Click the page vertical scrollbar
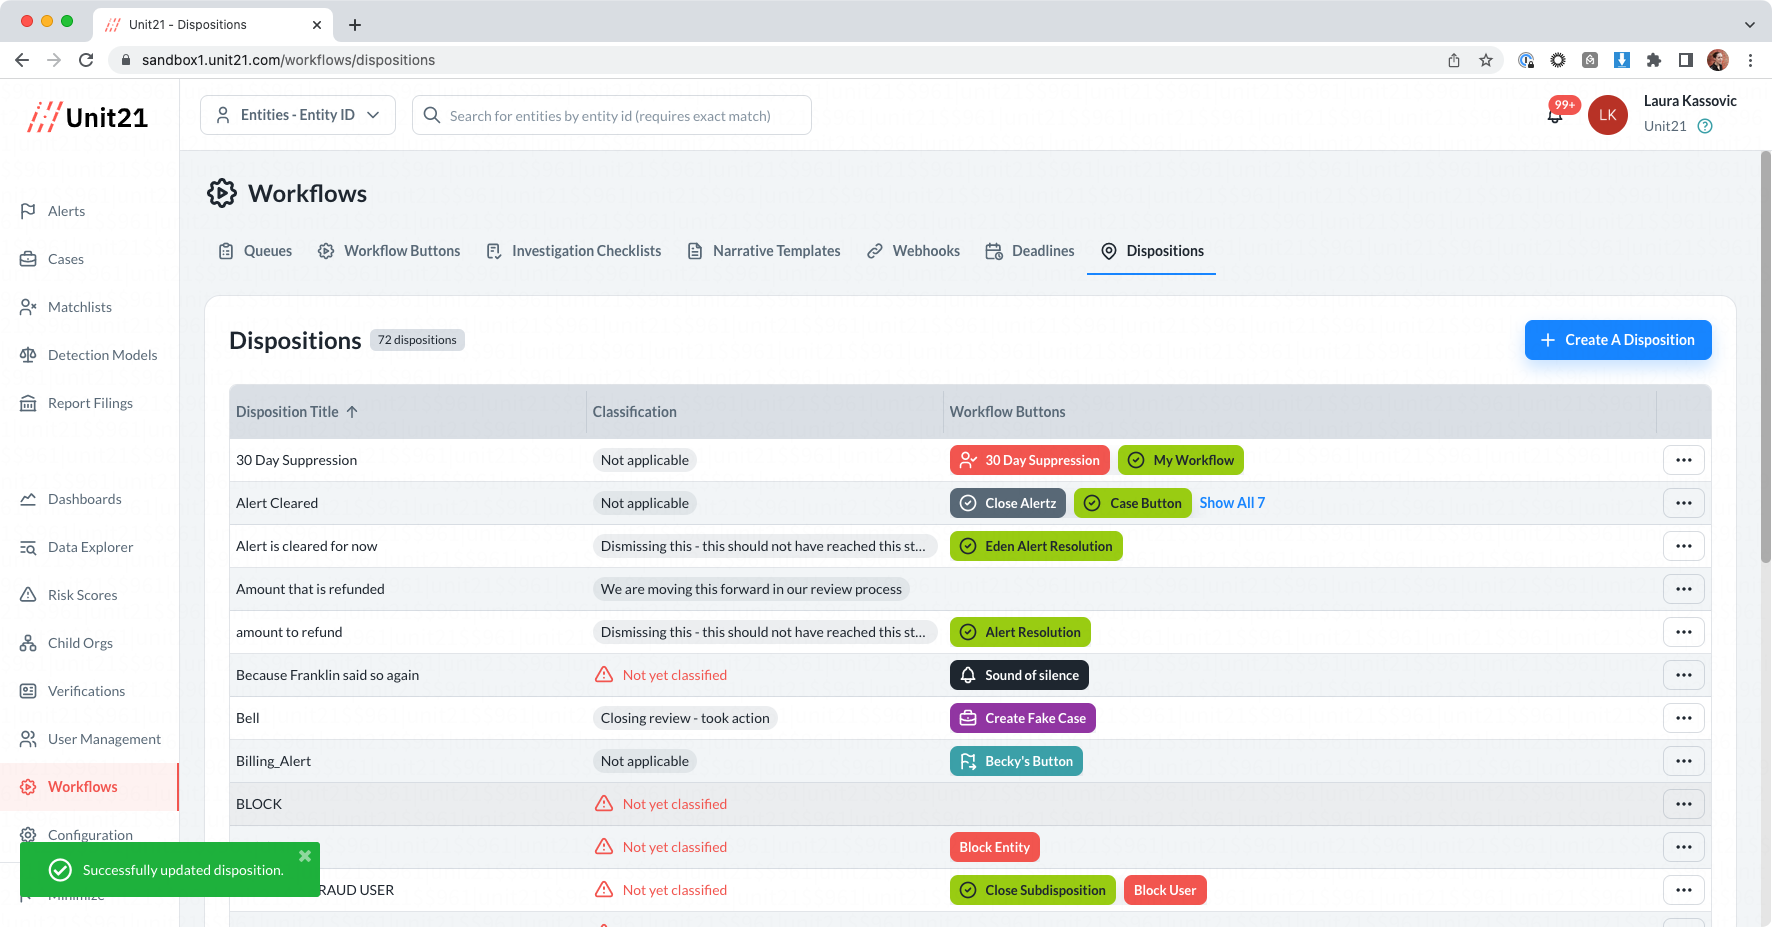The width and height of the screenshot is (1772, 927). [1765, 357]
